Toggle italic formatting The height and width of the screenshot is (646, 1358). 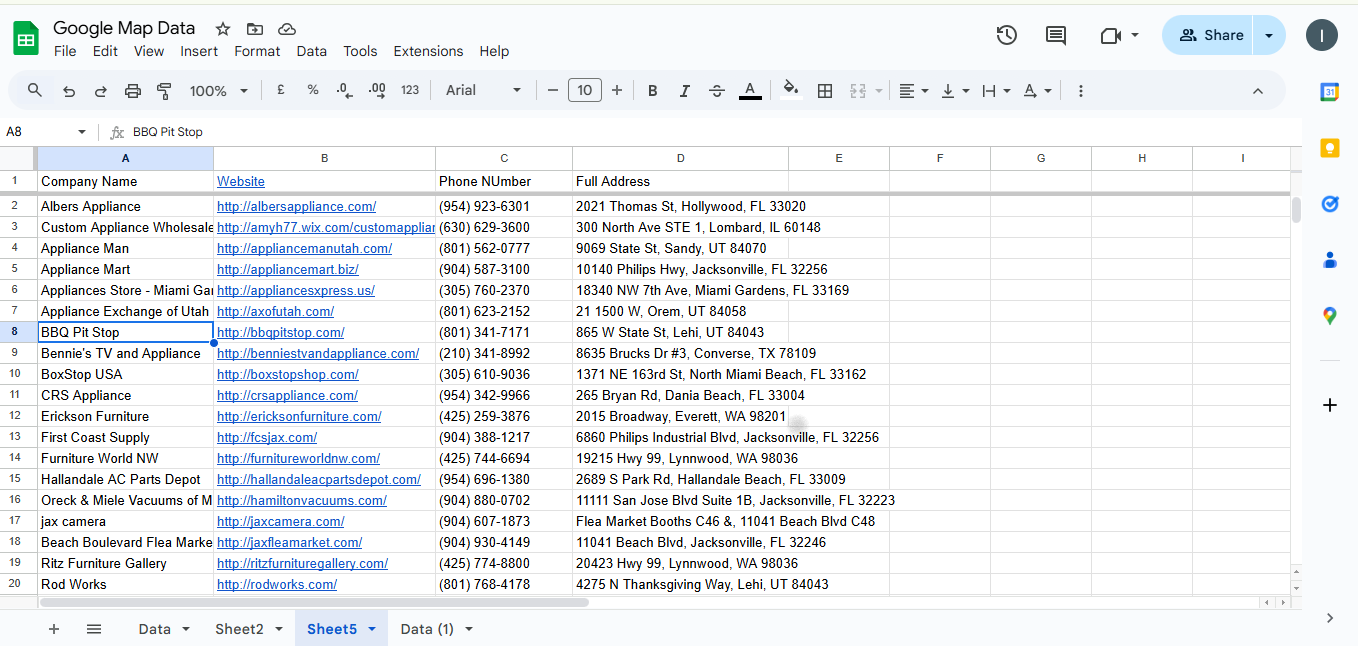(x=685, y=91)
